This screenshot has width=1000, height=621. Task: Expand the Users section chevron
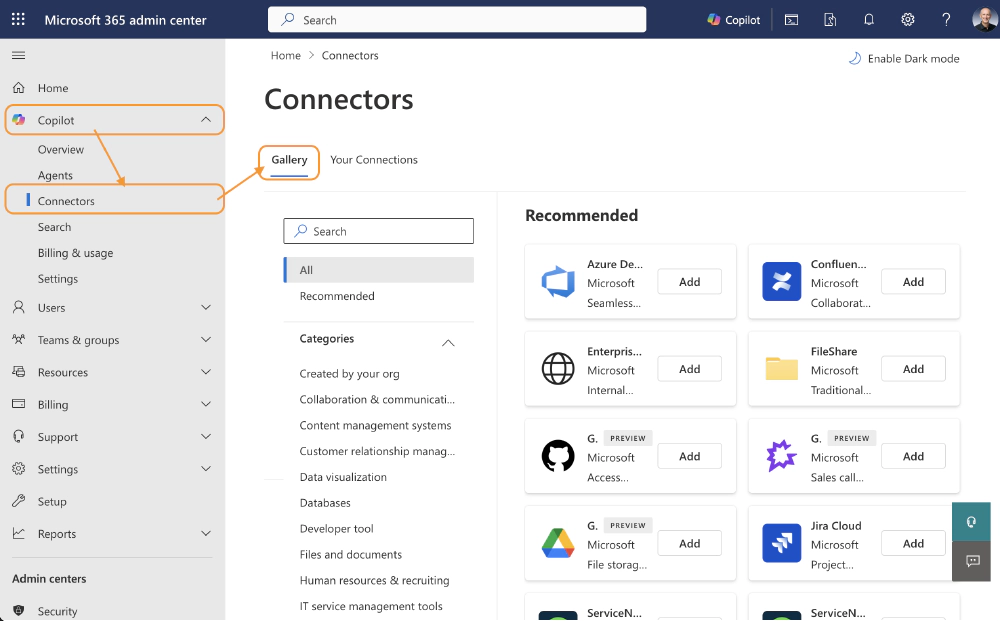[x=206, y=307]
